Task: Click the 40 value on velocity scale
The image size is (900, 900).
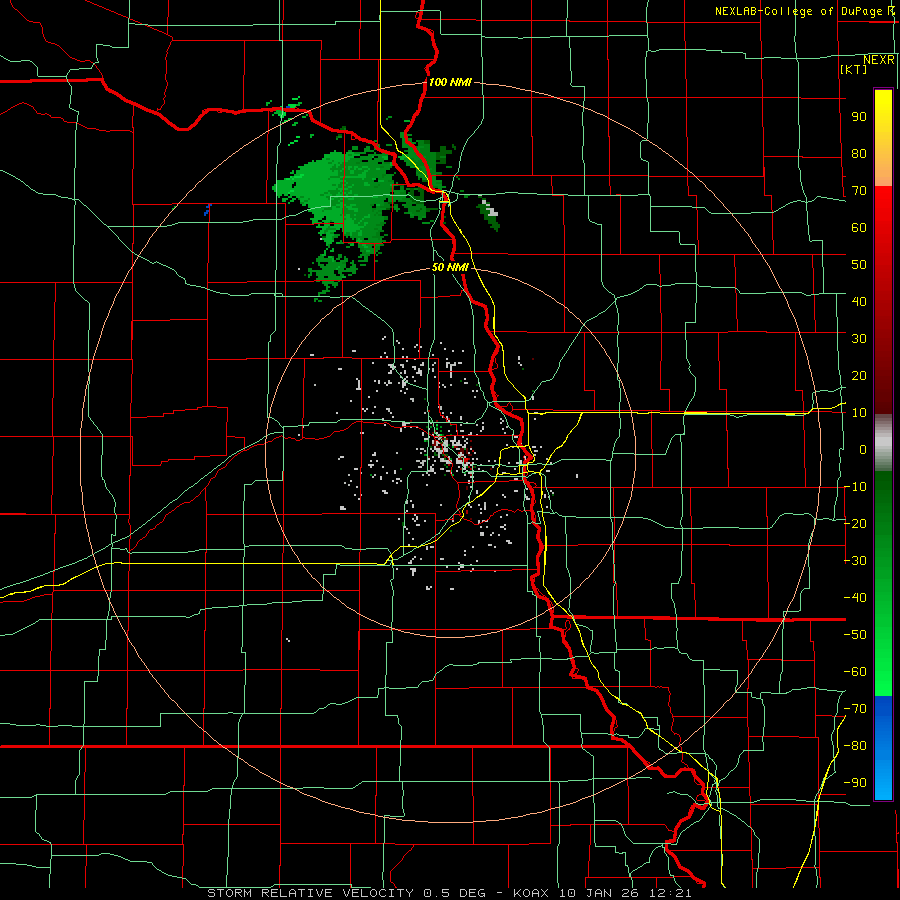Action: pyautogui.click(x=859, y=302)
